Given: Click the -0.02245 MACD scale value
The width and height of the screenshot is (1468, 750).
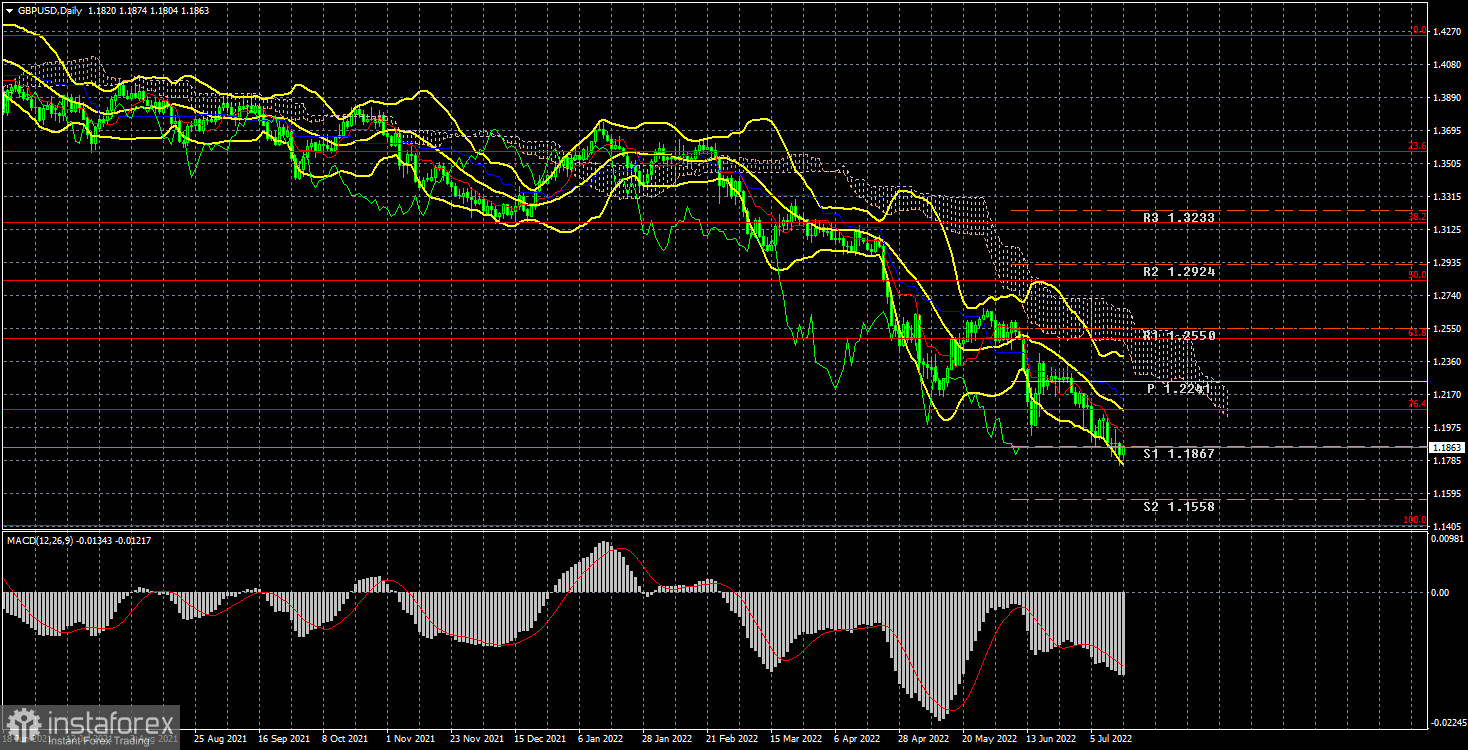Looking at the screenshot, I should coord(1447,721).
